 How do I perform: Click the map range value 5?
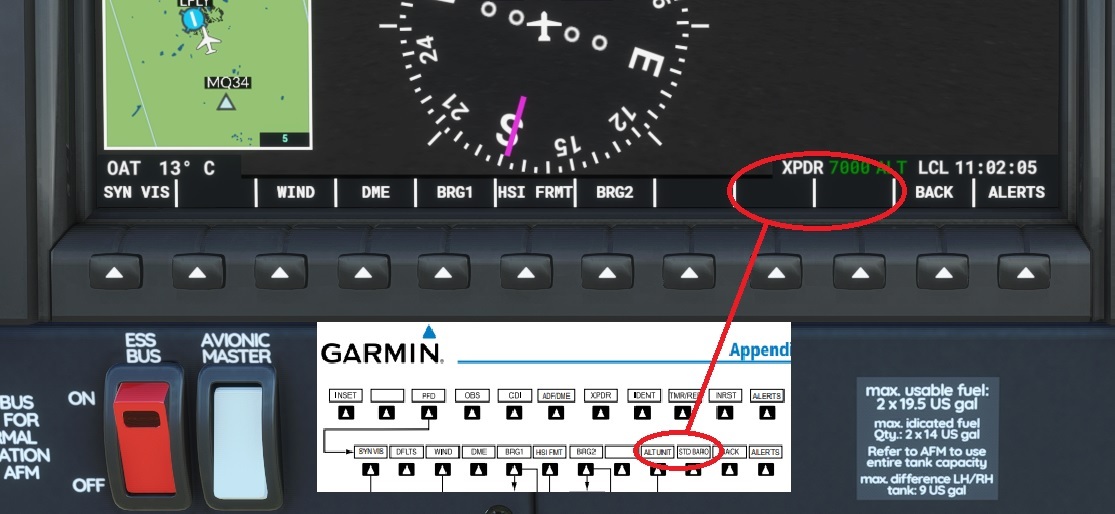[285, 139]
